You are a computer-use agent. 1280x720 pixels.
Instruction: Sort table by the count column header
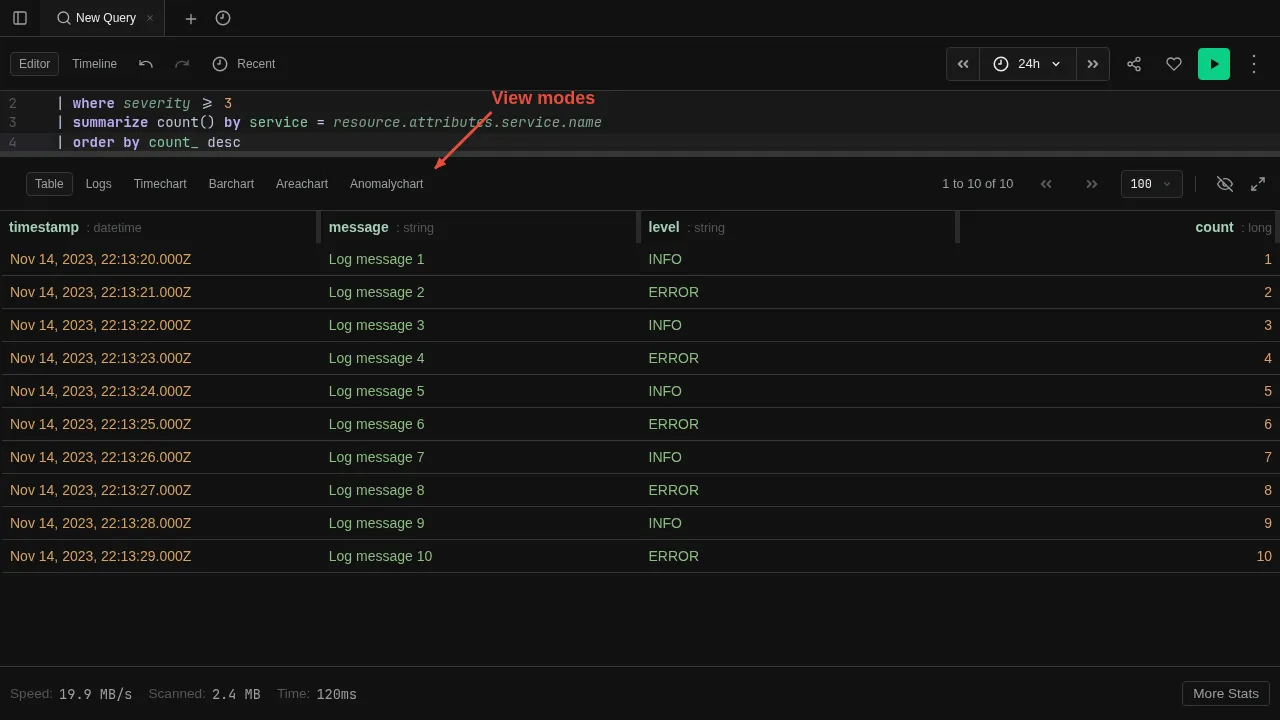(x=1214, y=227)
